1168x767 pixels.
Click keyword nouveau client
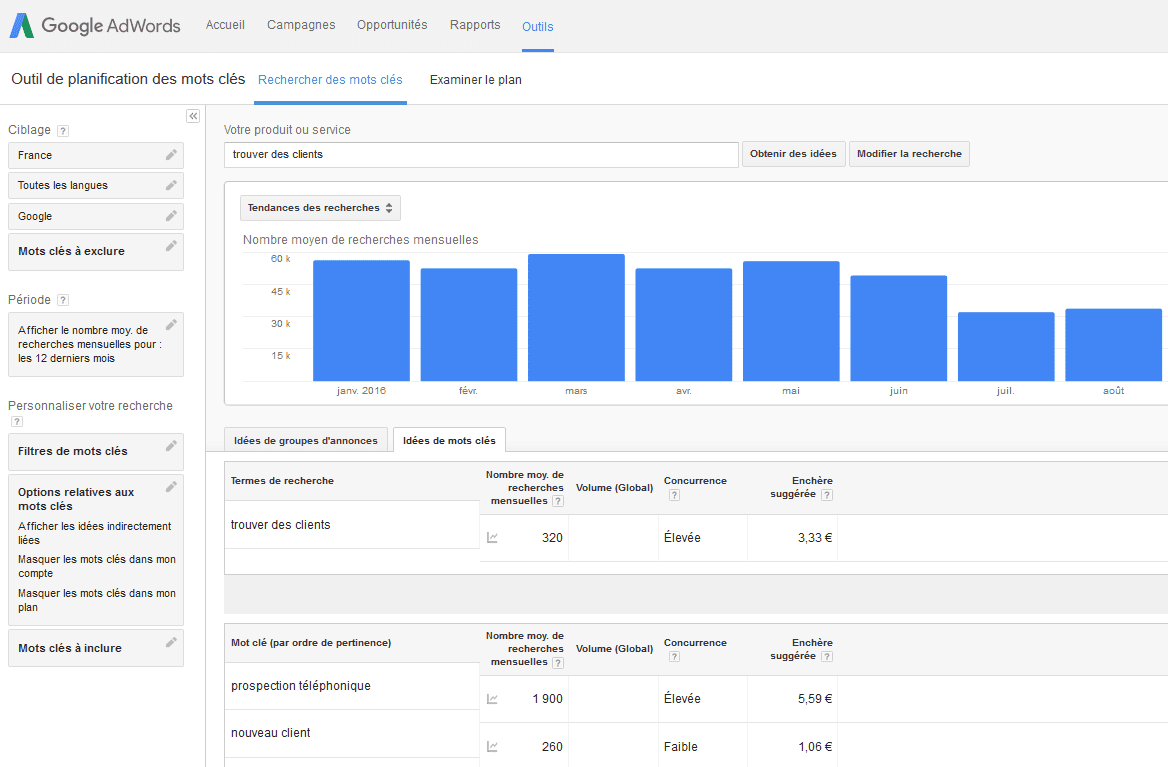[270, 733]
